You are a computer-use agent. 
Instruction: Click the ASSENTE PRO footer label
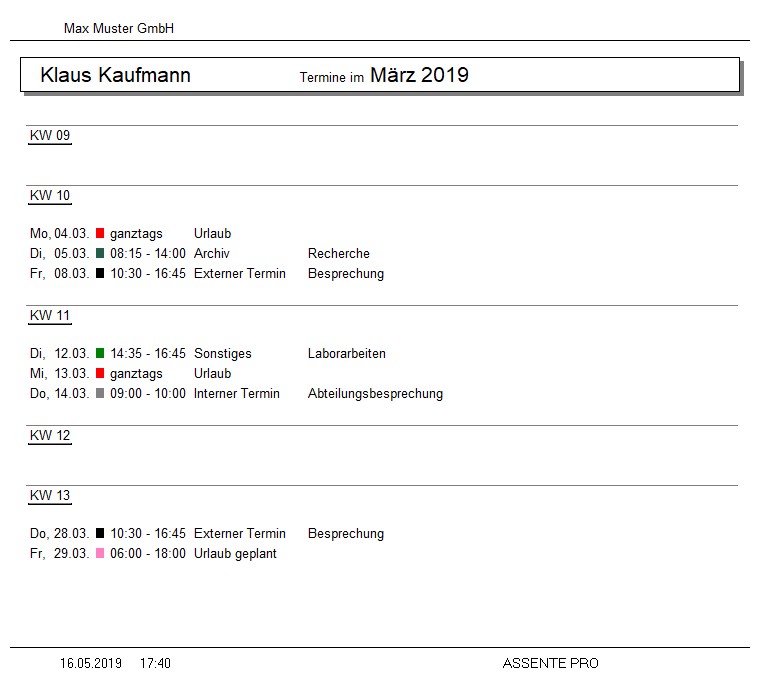coord(551,663)
